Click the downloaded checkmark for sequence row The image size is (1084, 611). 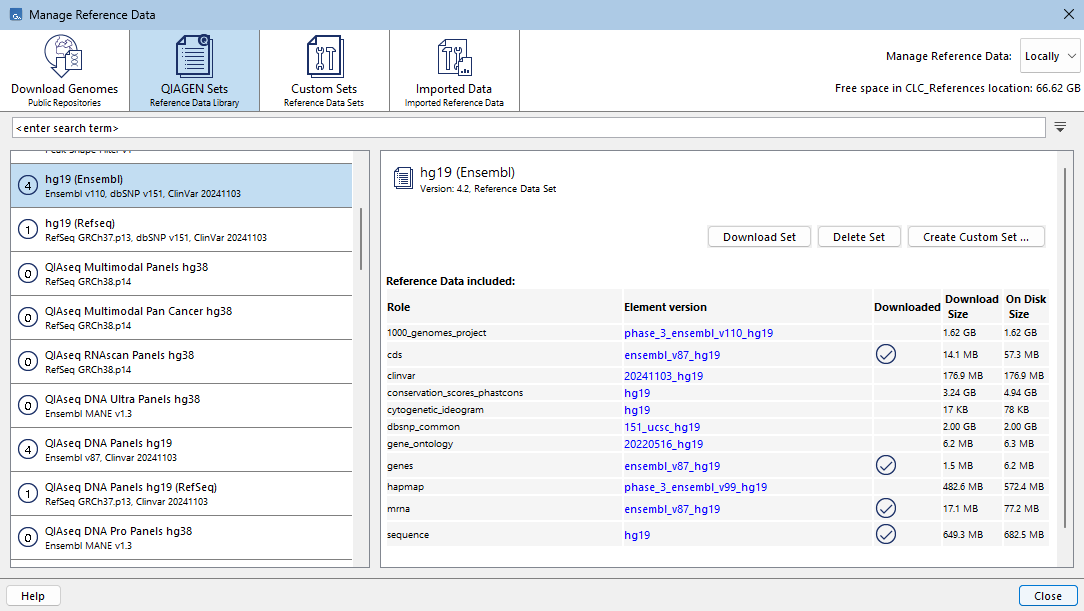[x=885, y=535]
